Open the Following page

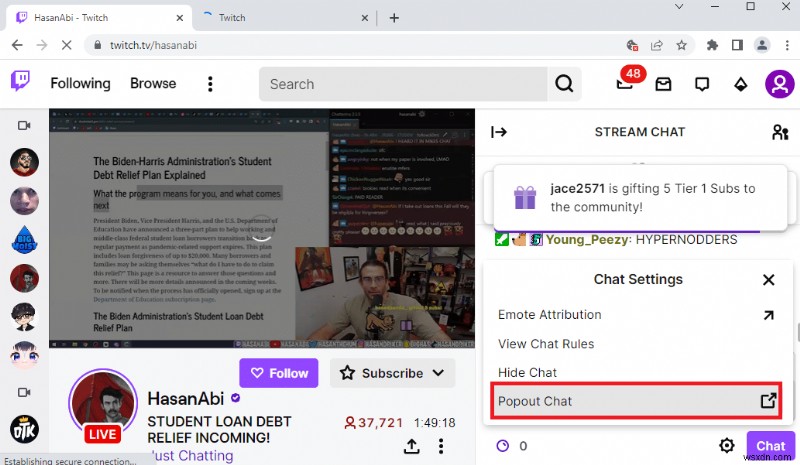pyautogui.click(x=80, y=83)
